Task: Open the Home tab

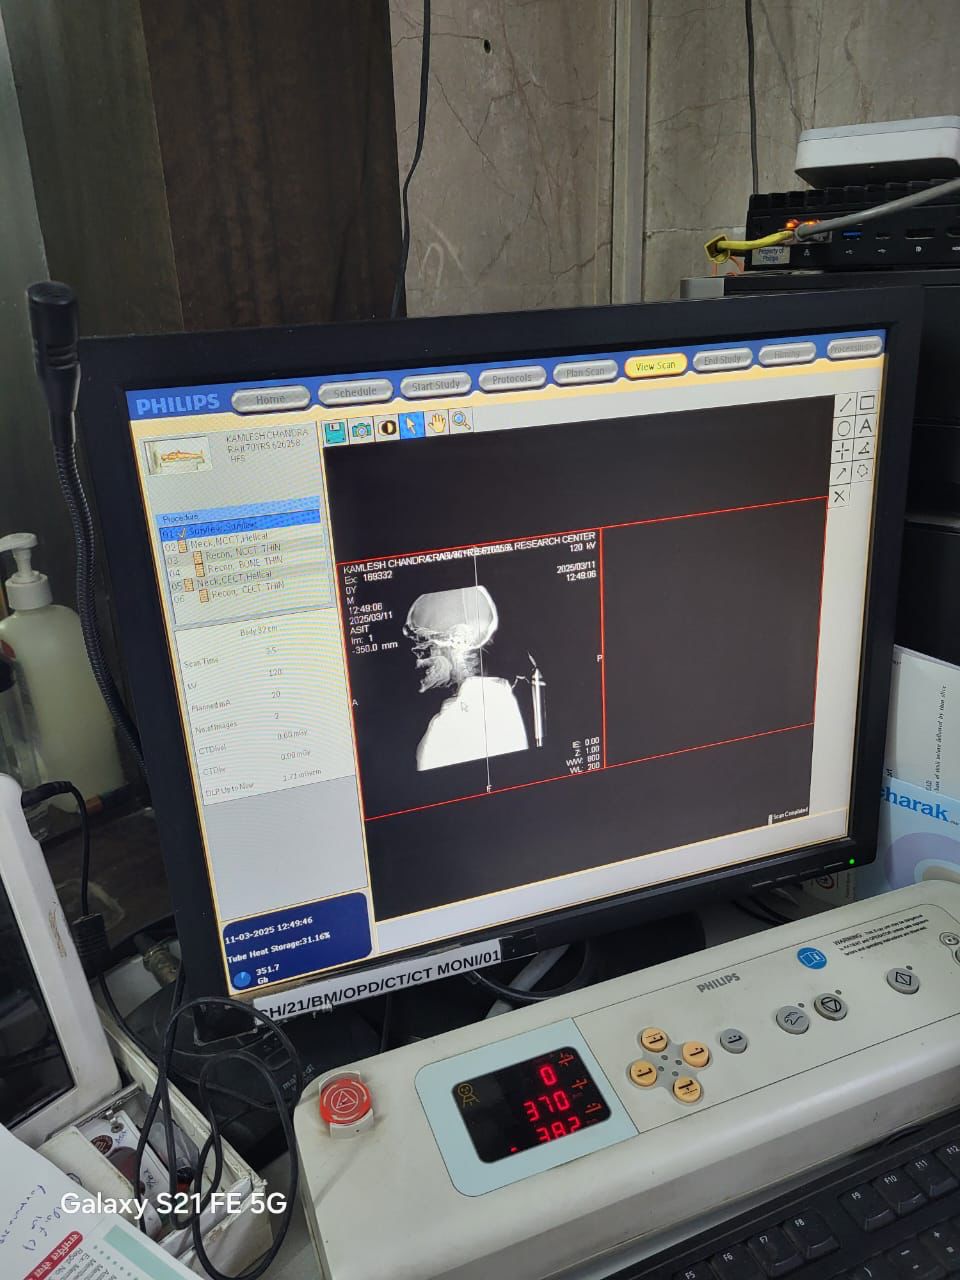Action: click(x=270, y=398)
